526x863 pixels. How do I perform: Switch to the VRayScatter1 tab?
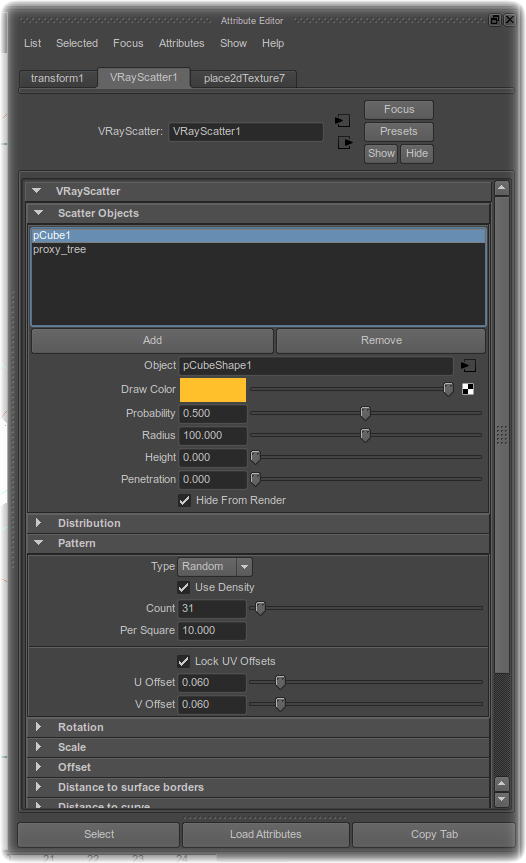coord(144,77)
